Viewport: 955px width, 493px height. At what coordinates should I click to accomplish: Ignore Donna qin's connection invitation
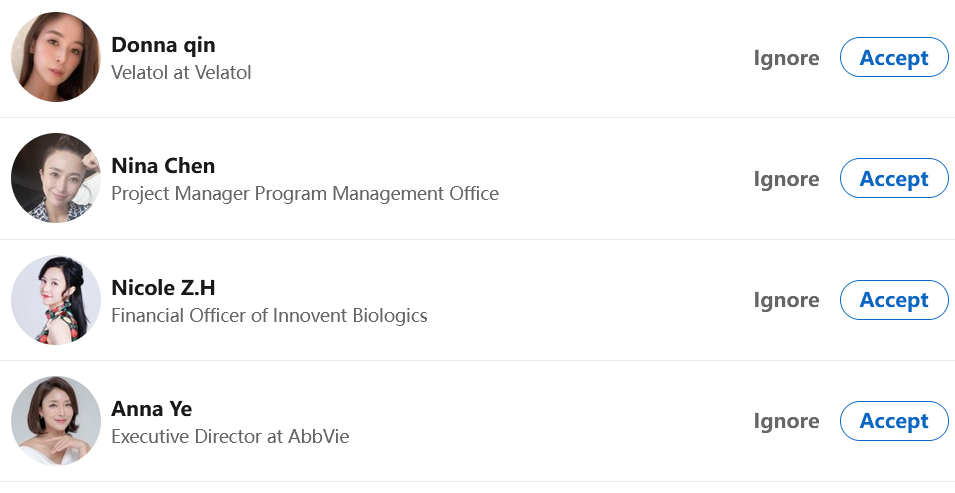(x=786, y=58)
